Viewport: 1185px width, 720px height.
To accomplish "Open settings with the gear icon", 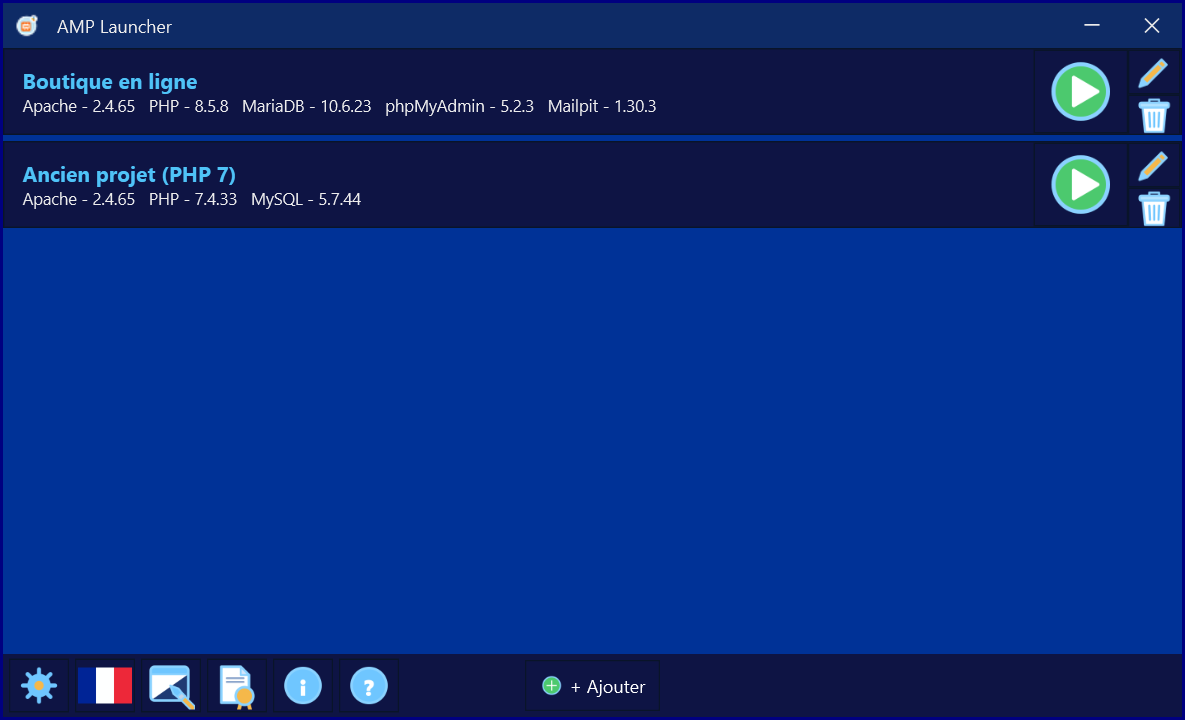I will click(39, 686).
